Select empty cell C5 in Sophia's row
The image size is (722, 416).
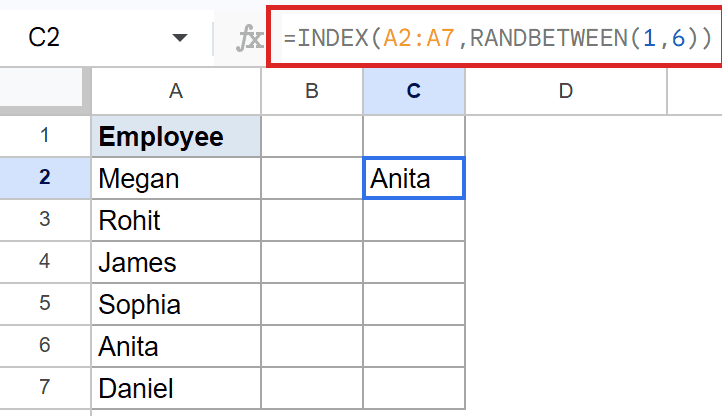(x=414, y=304)
